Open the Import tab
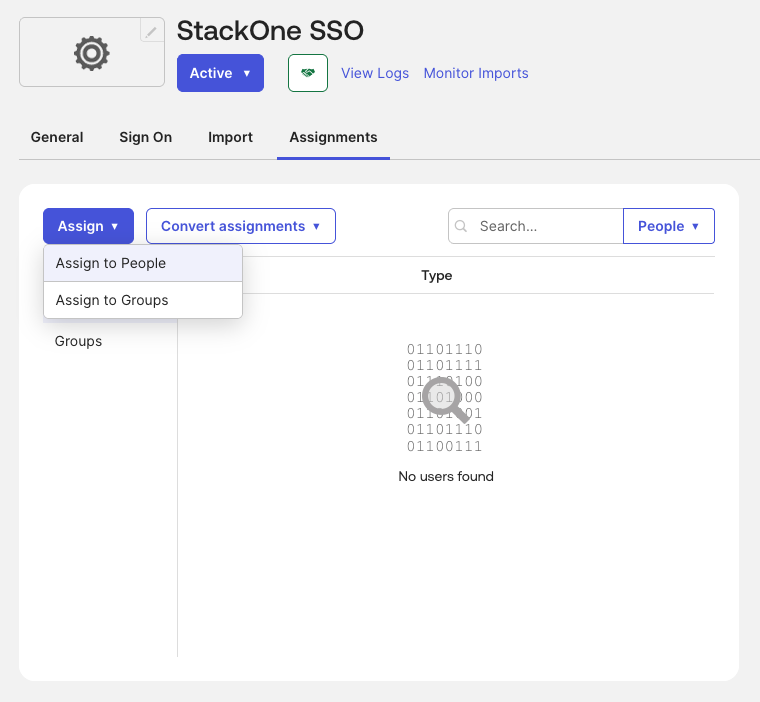 pyautogui.click(x=230, y=137)
